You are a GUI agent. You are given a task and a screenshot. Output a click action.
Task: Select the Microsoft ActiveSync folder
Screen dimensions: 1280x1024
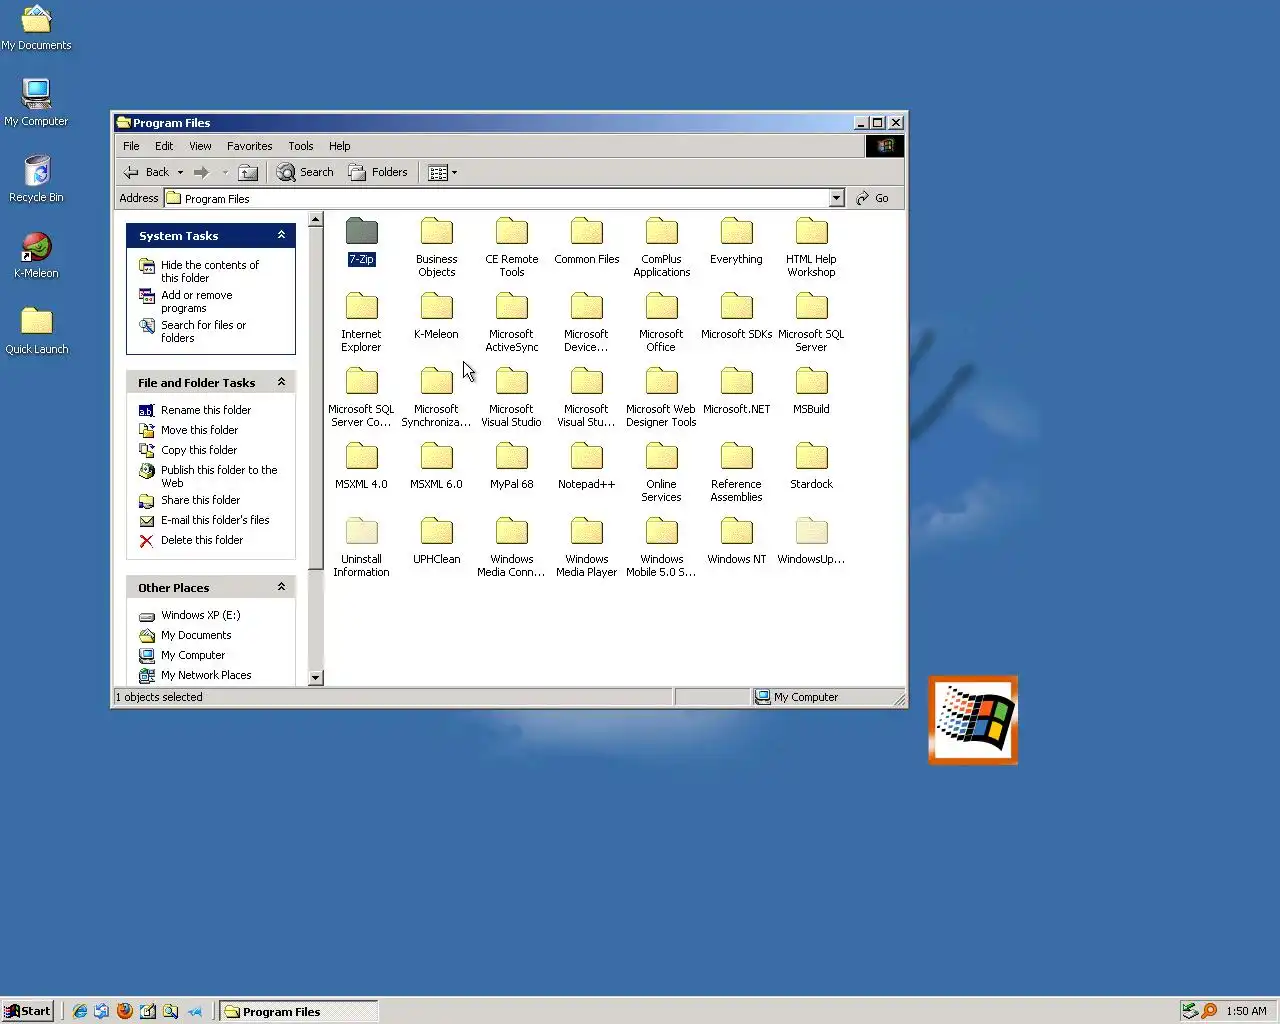click(x=511, y=321)
